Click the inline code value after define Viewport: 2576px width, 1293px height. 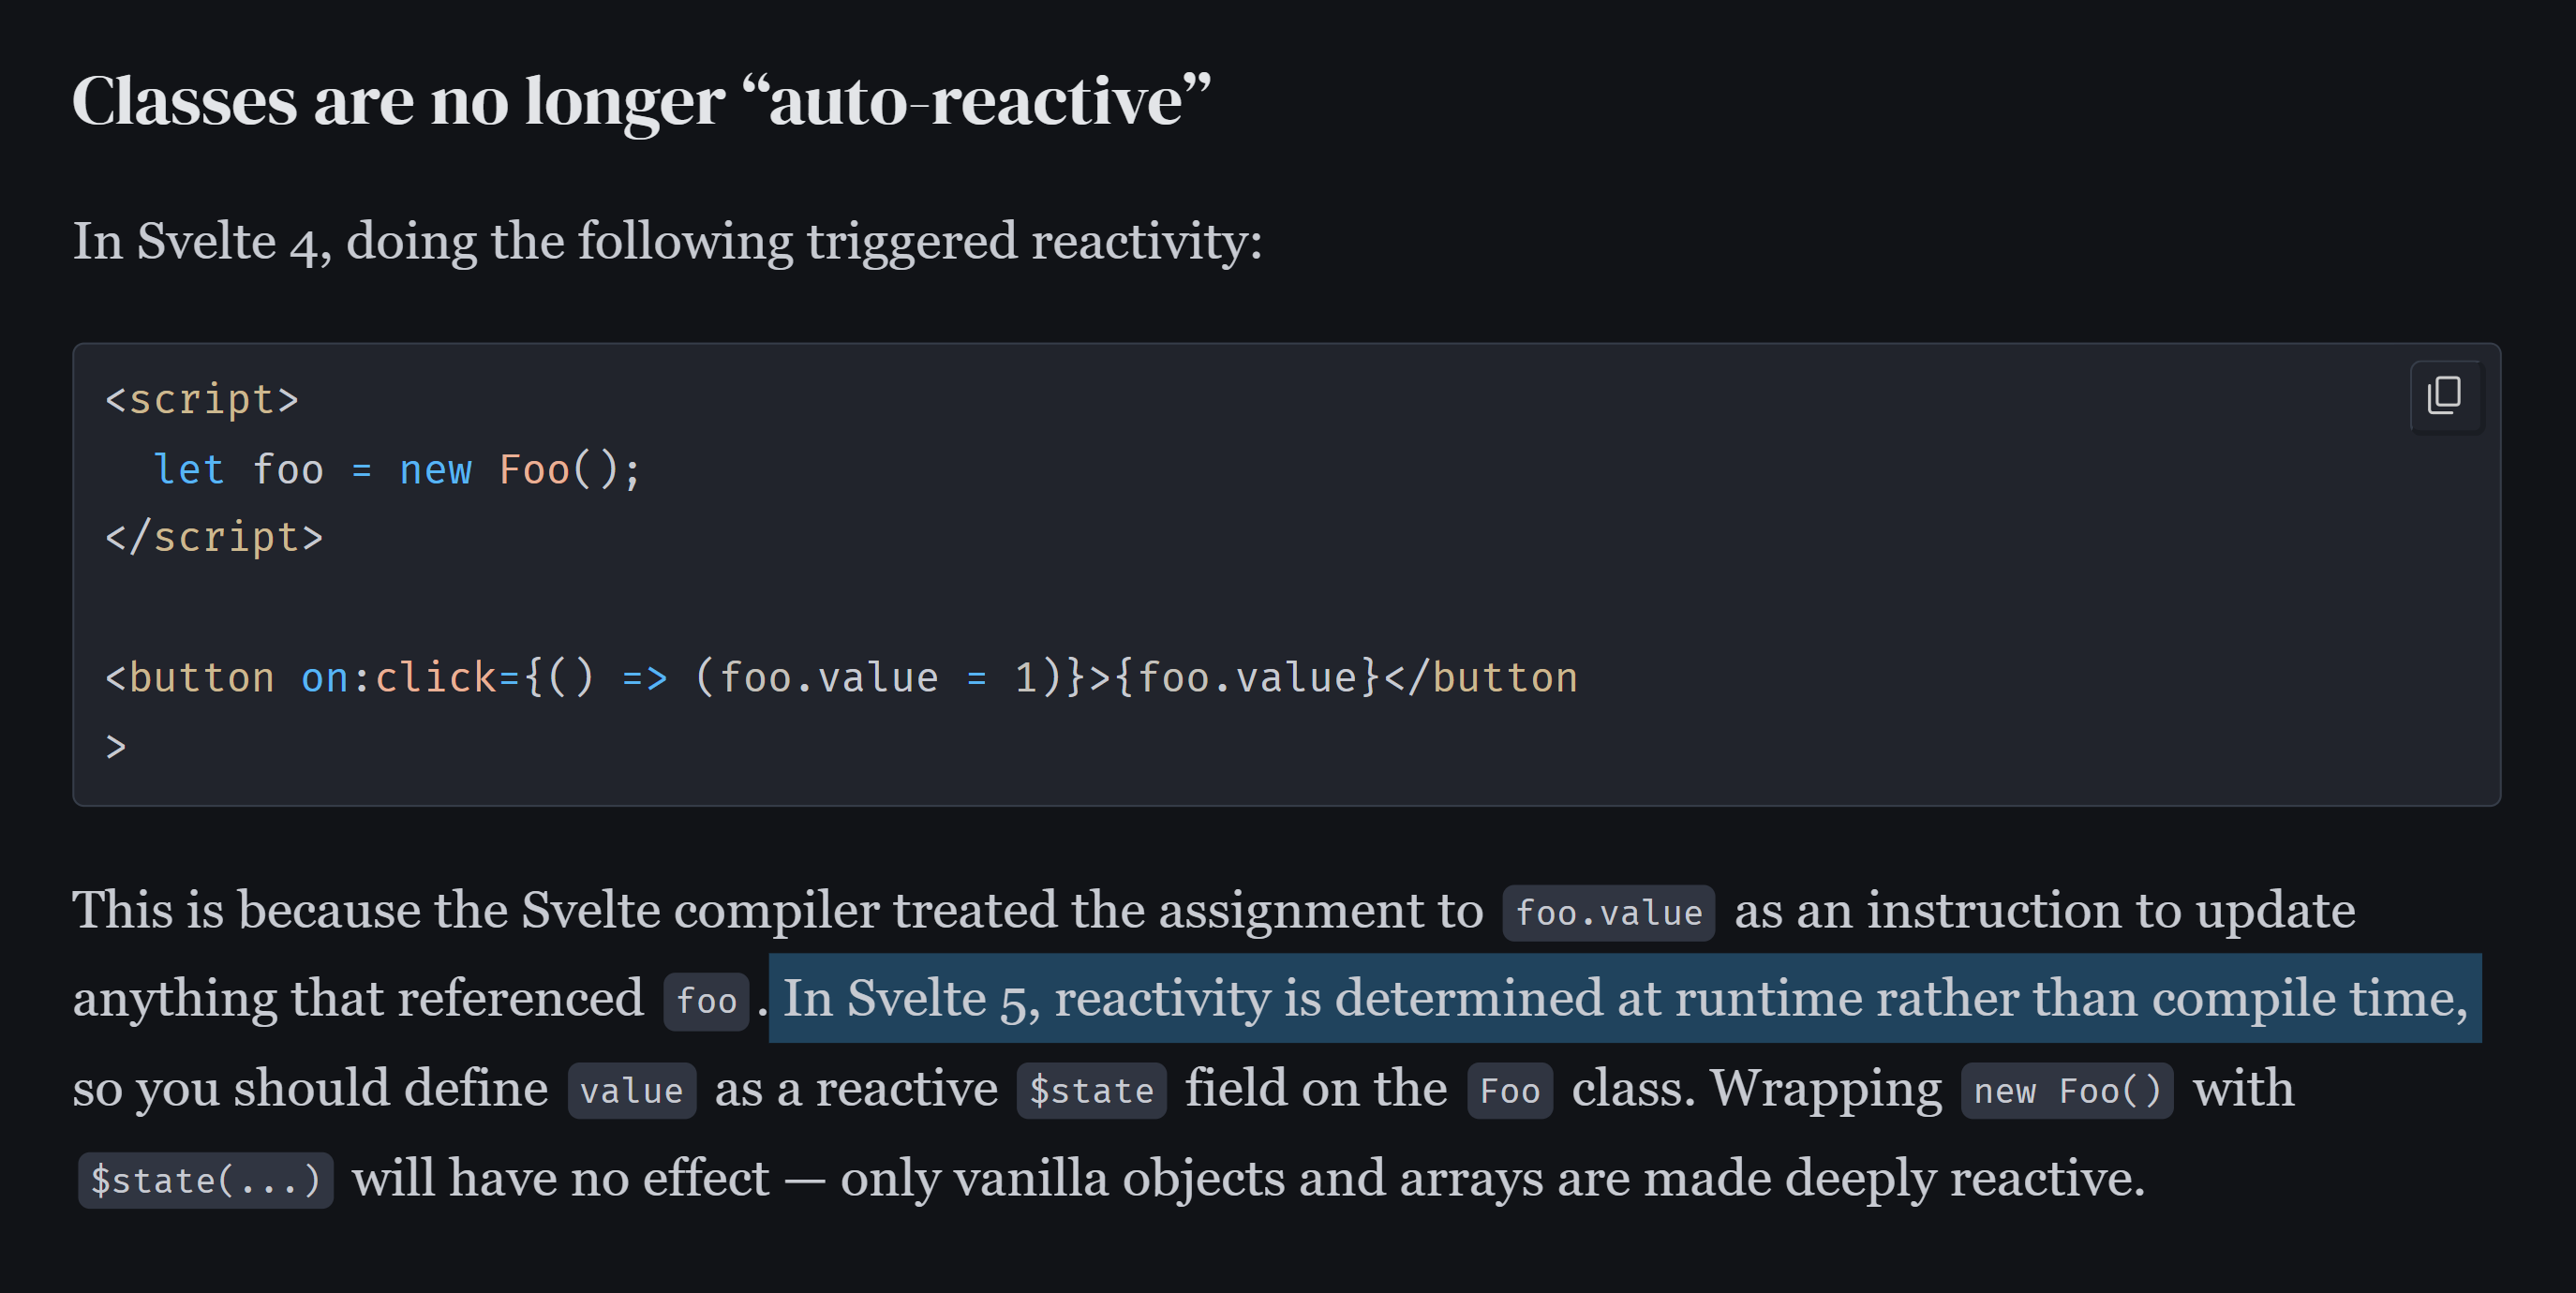click(x=631, y=1091)
